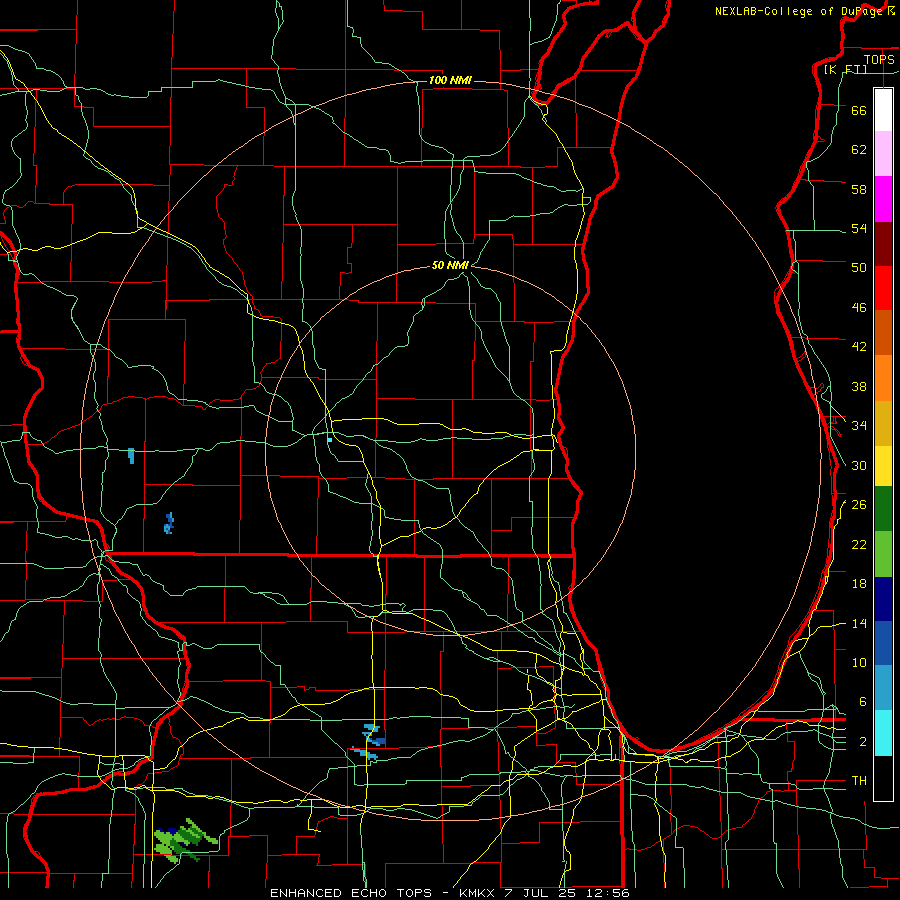Image resolution: width=900 pixels, height=900 pixels.
Task: Click the "42" legend value
Action: (x=859, y=347)
